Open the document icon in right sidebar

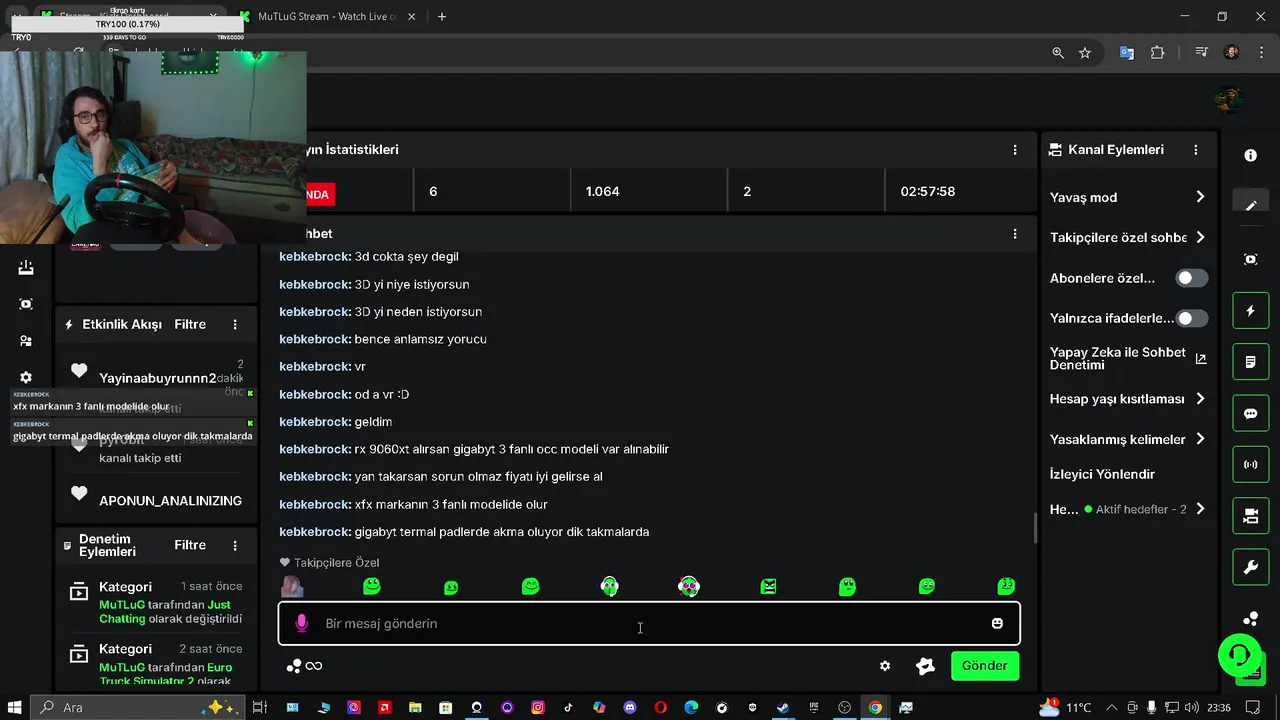pyautogui.click(x=1250, y=362)
